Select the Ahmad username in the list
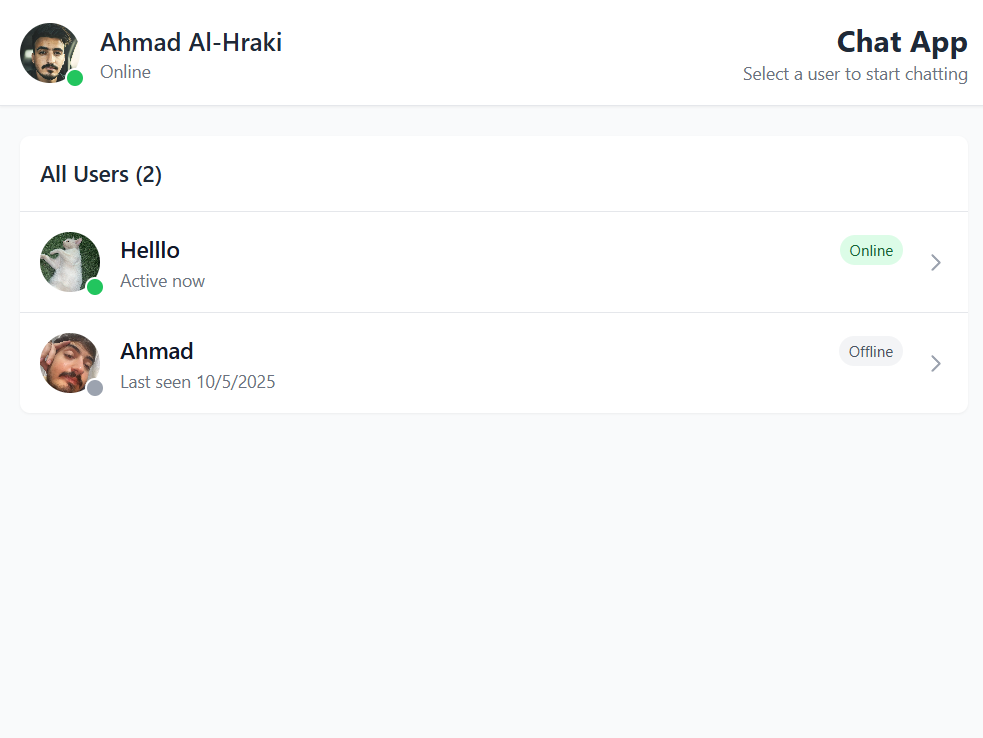Screen dimensions: 983x738 (x=157, y=351)
